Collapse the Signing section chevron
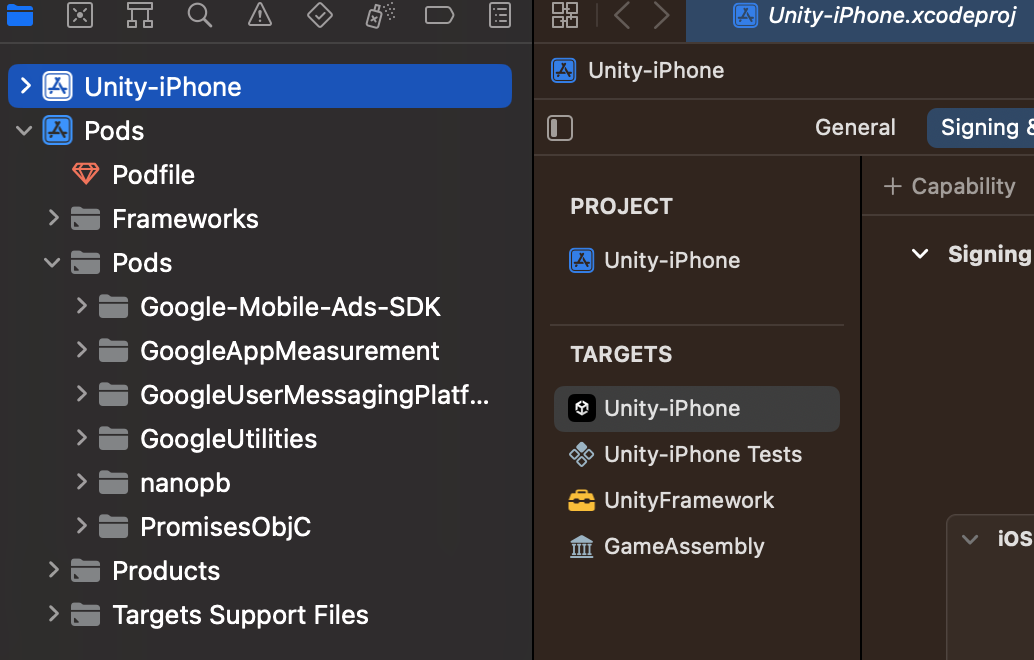 pos(920,254)
